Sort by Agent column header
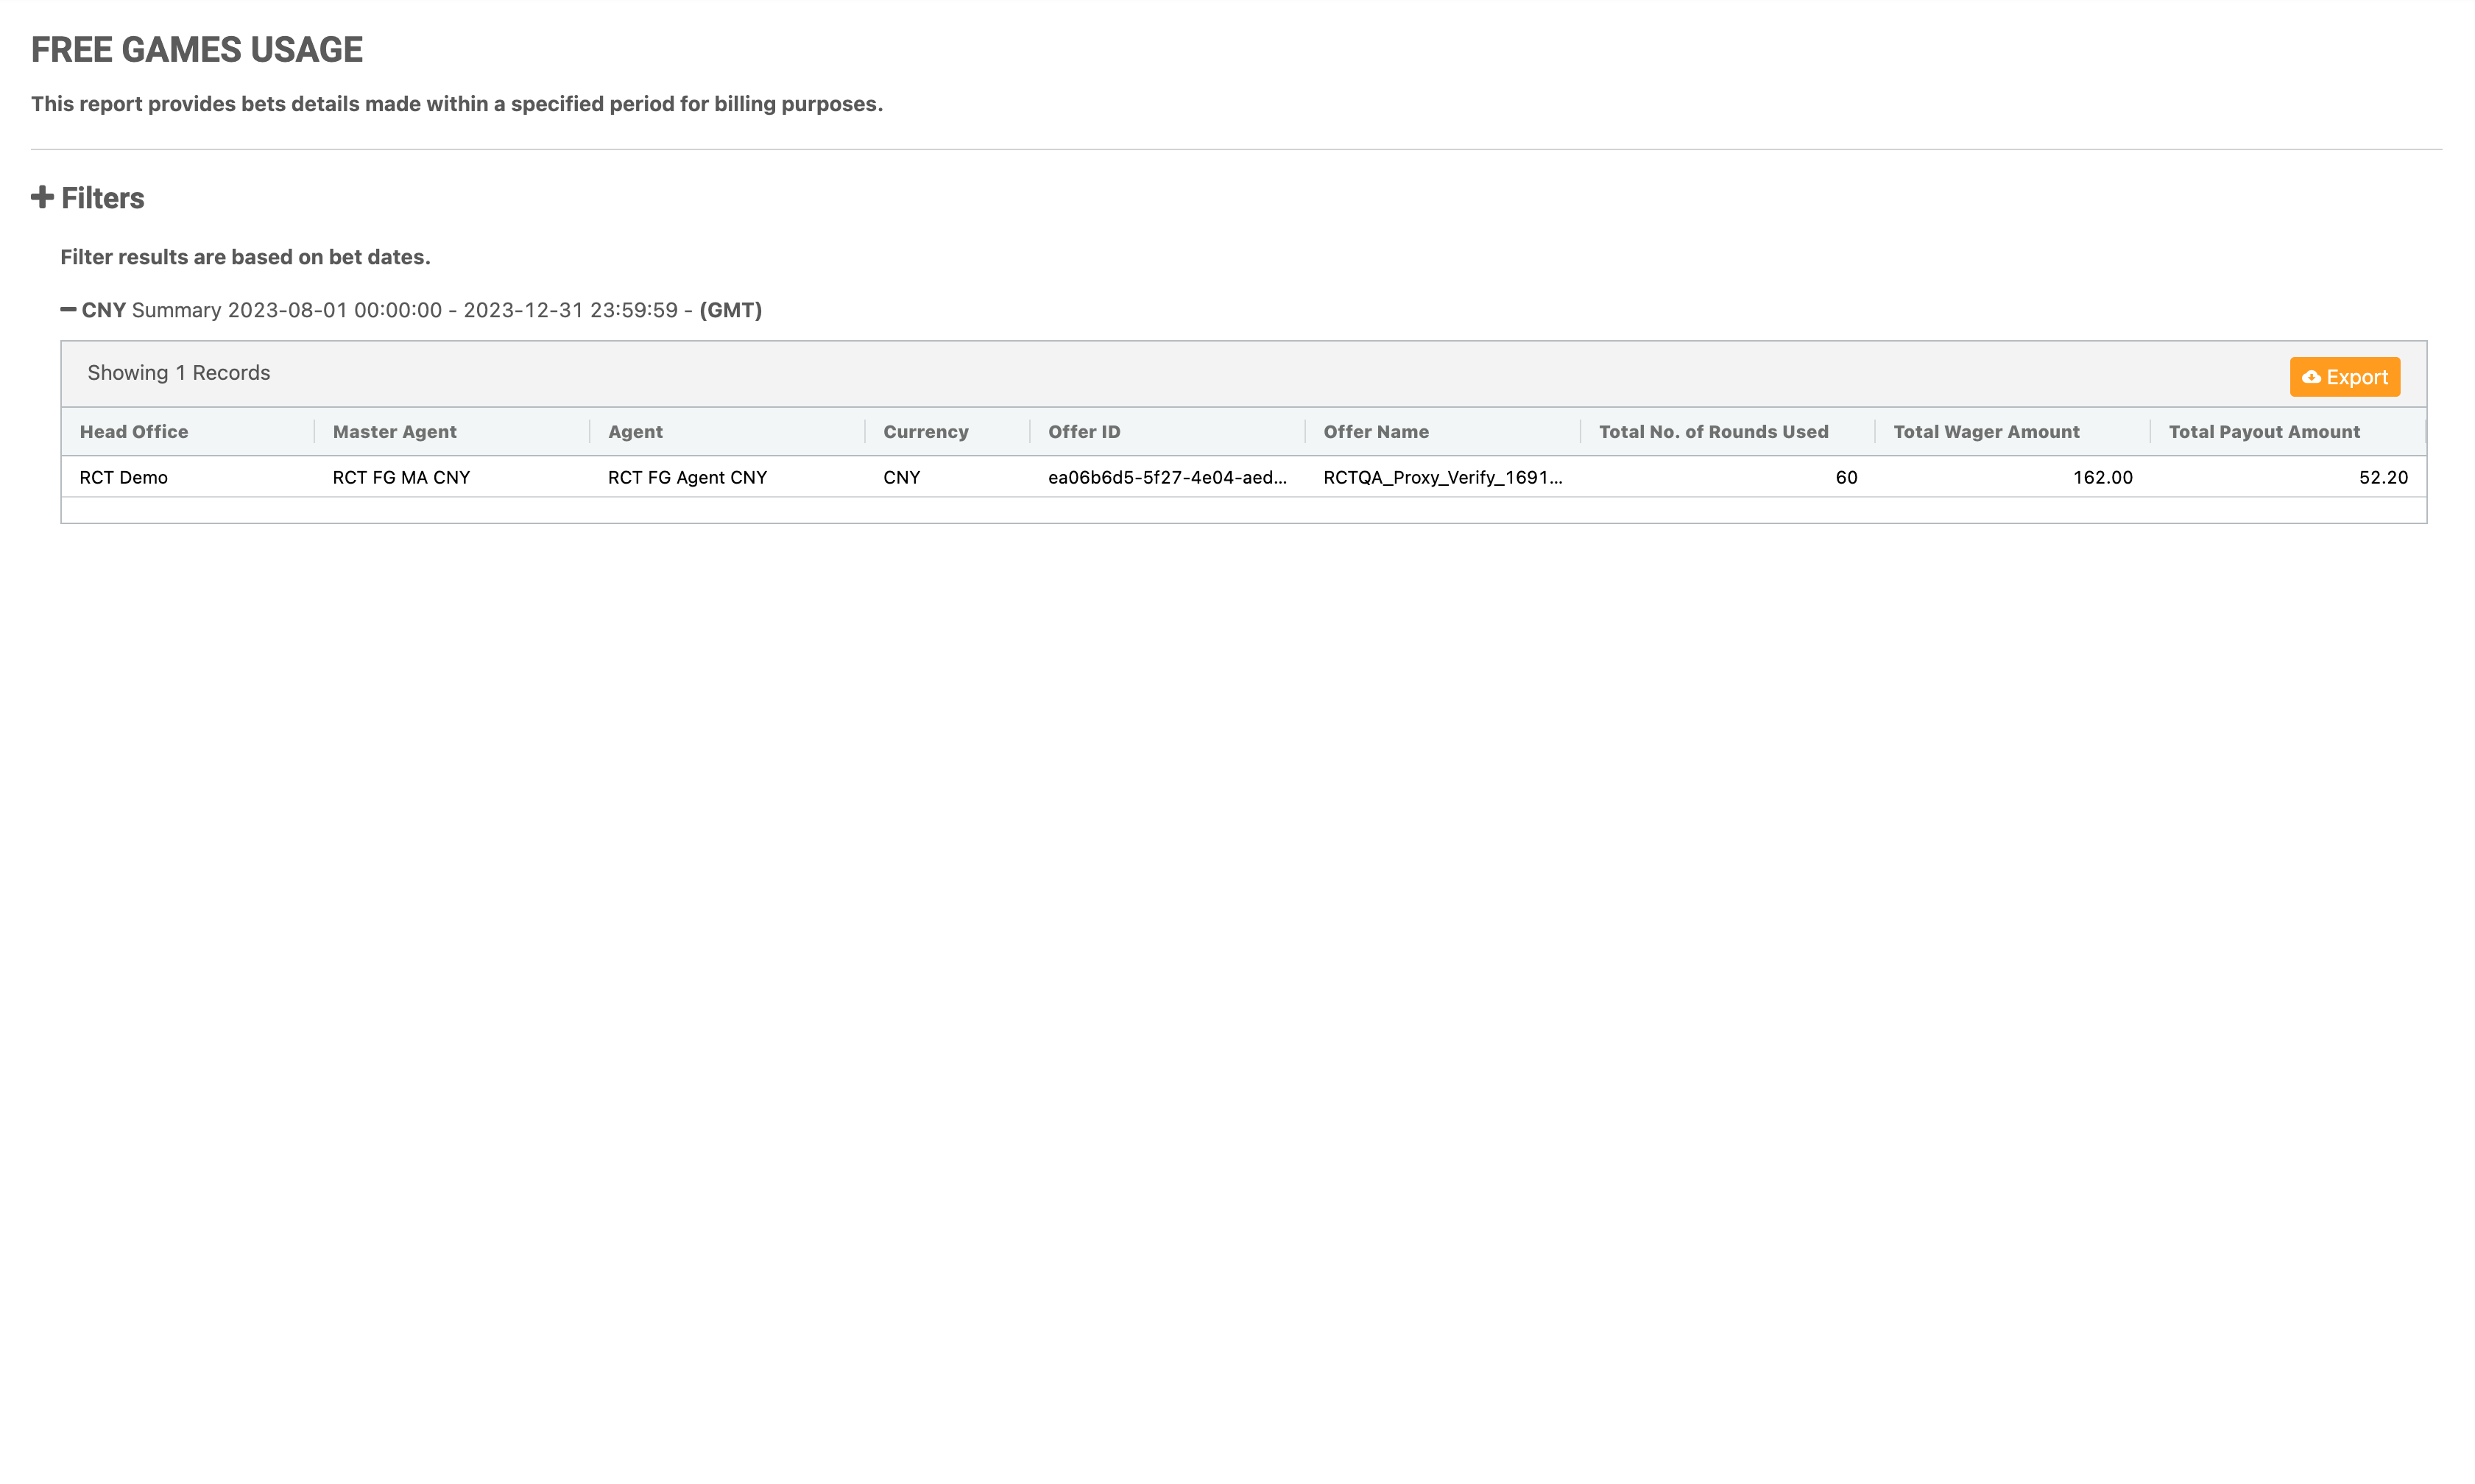 pyautogui.click(x=635, y=432)
